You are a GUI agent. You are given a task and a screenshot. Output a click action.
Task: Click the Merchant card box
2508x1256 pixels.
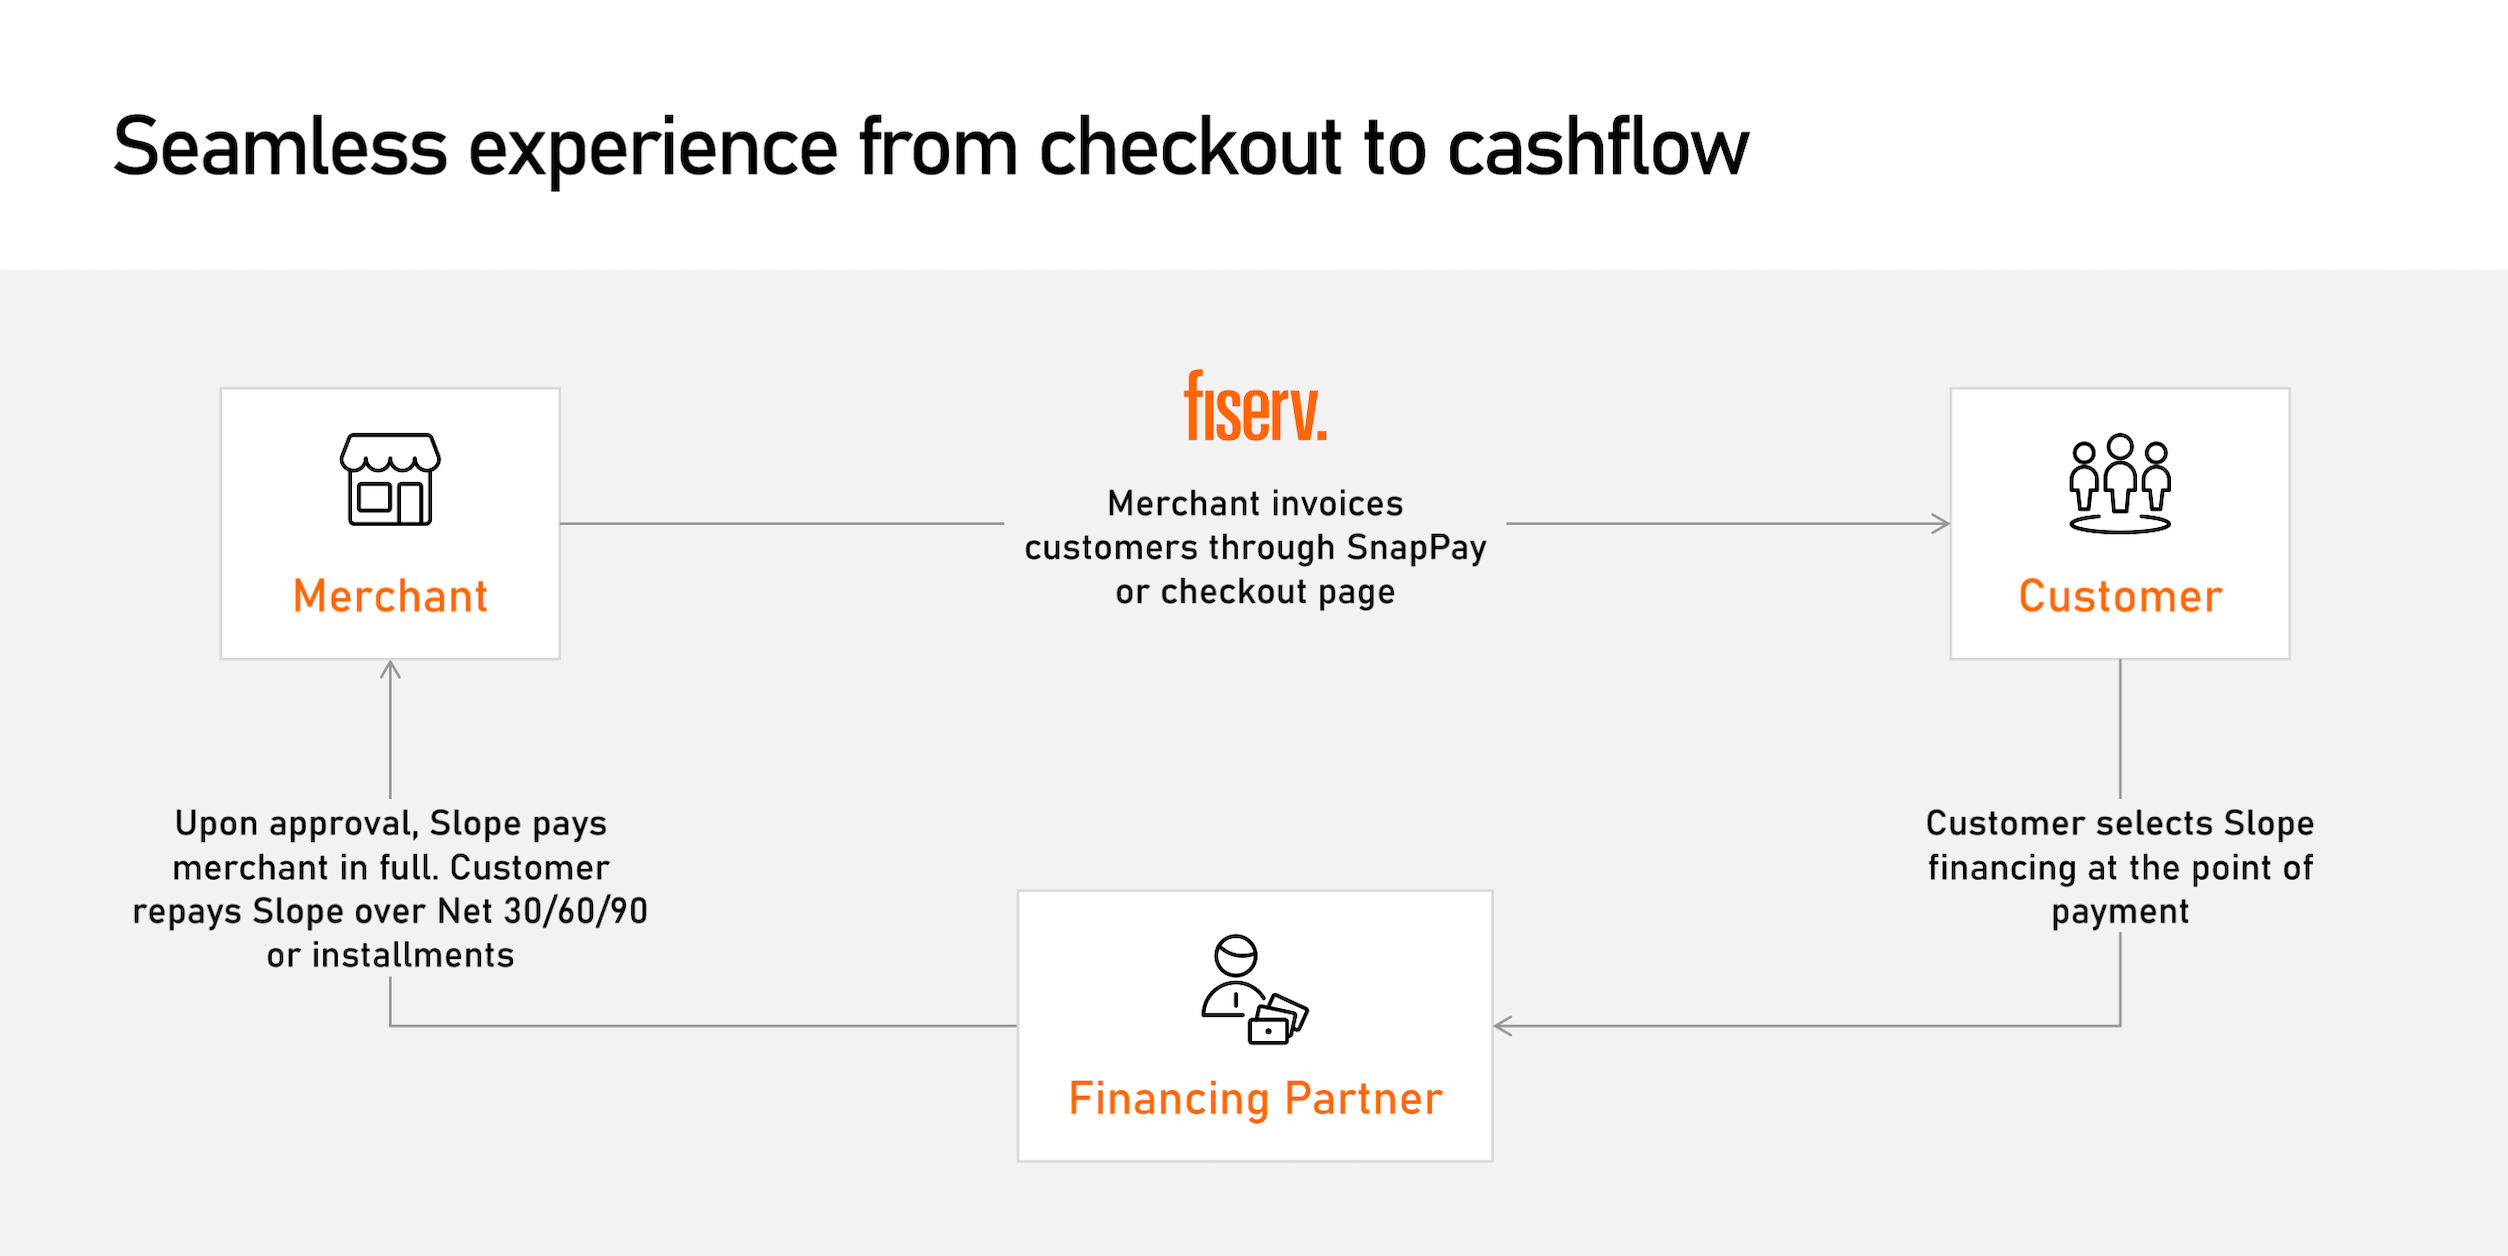click(390, 523)
